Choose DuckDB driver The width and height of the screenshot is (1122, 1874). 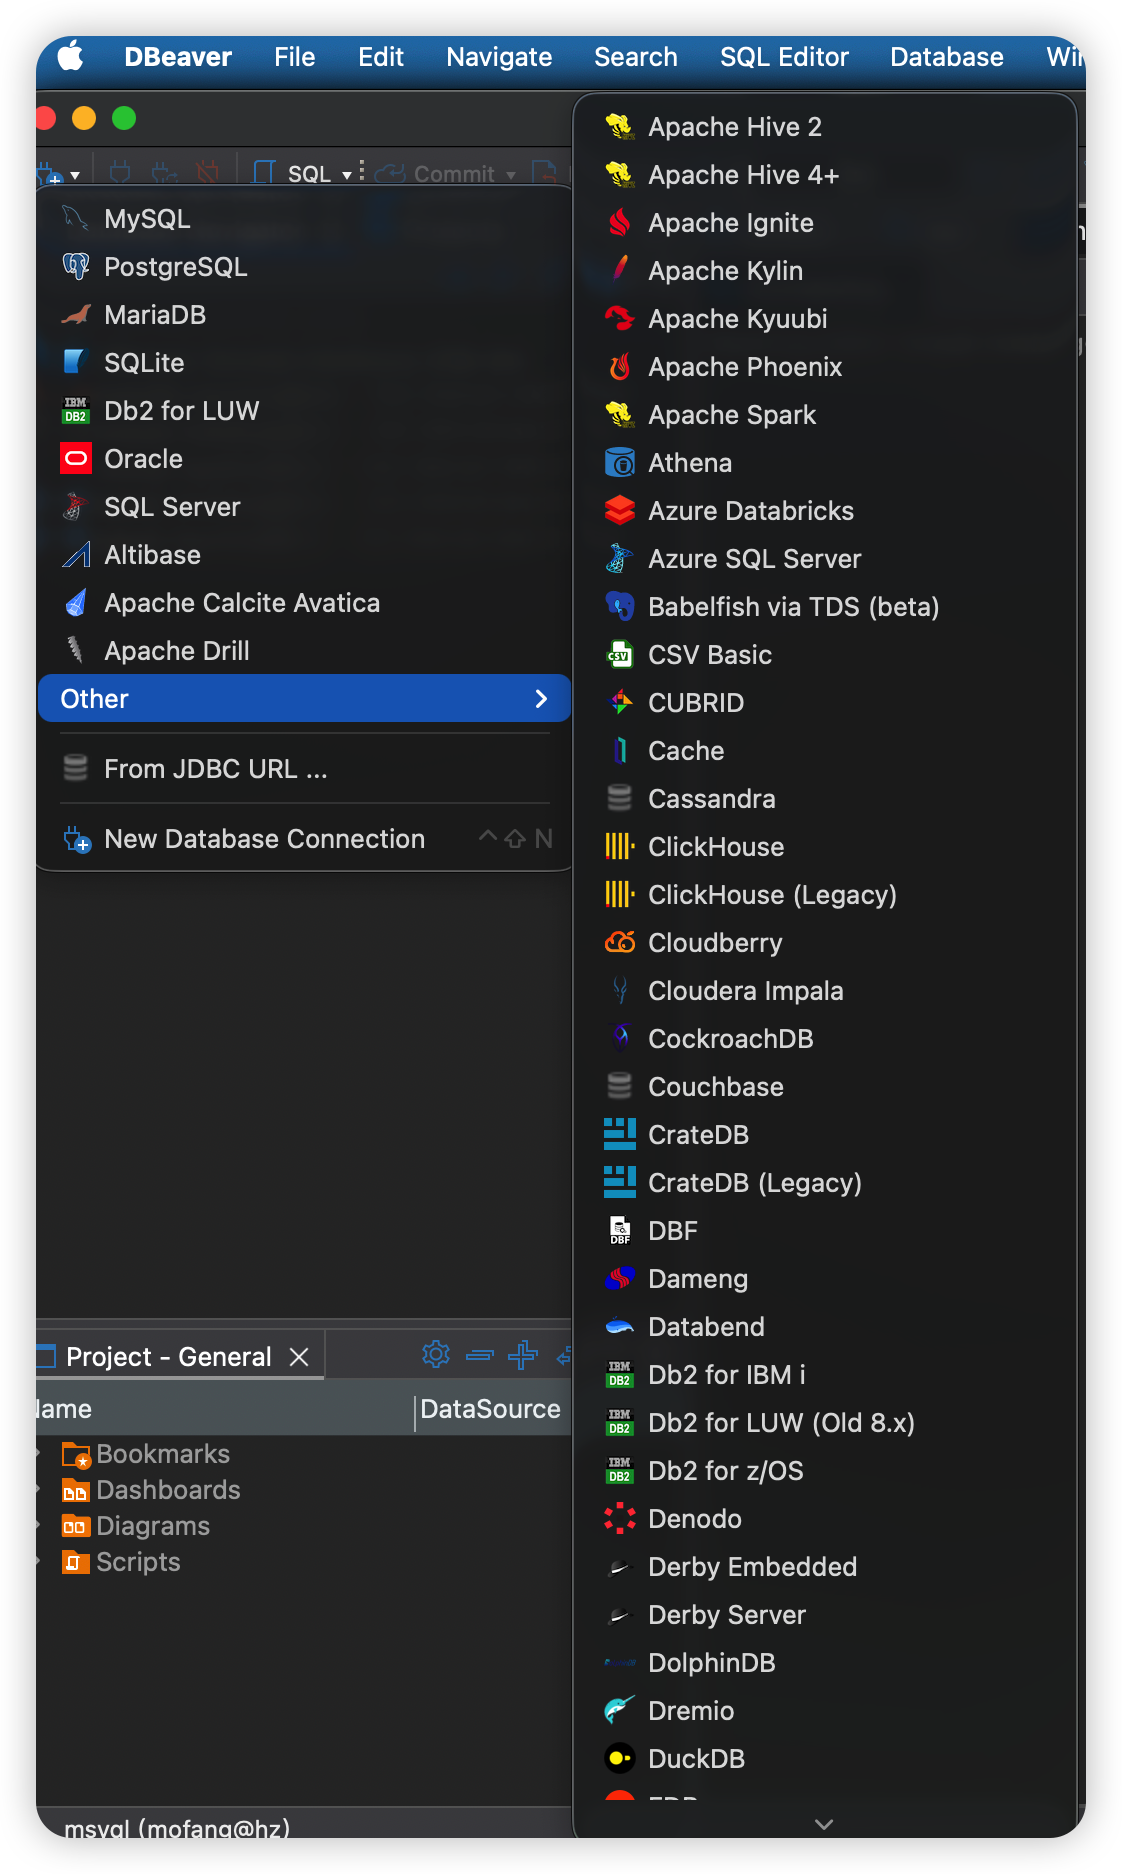click(825, 1759)
